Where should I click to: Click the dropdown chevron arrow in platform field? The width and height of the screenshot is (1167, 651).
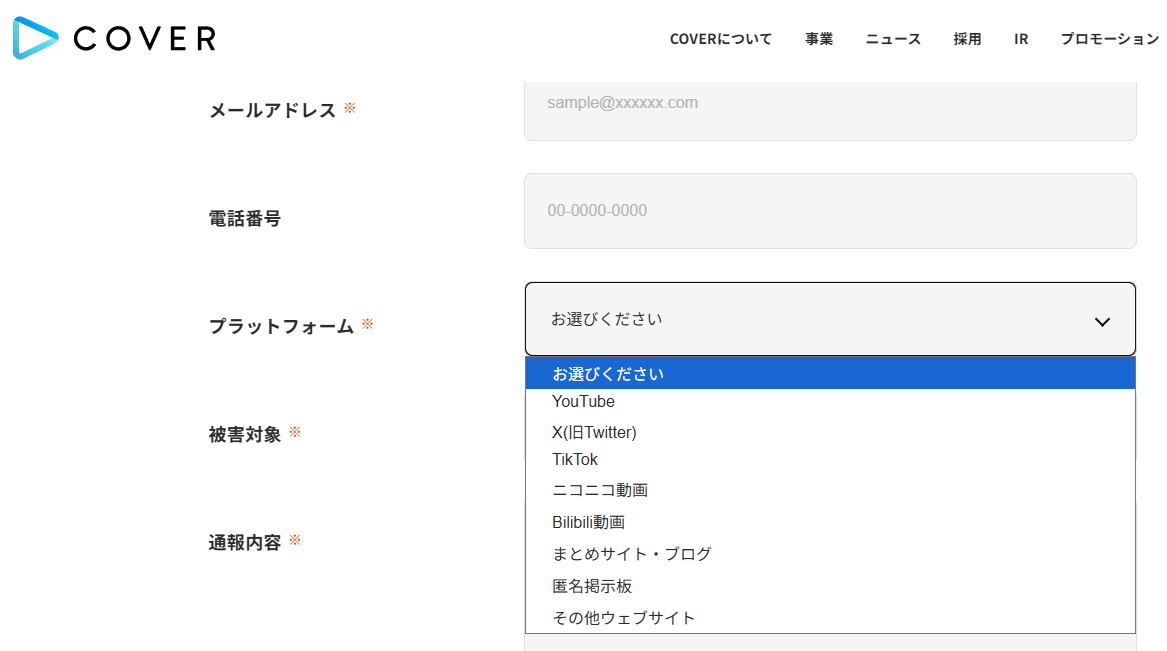(1102, 321)
